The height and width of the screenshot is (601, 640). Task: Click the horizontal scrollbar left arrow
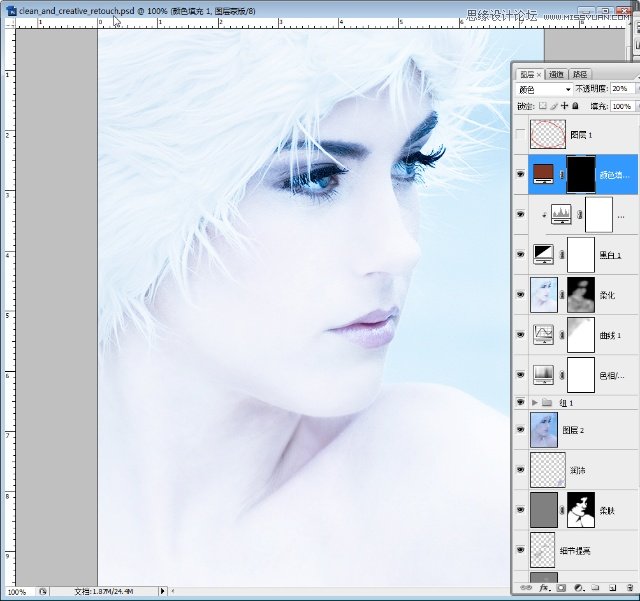click(173, 591)
